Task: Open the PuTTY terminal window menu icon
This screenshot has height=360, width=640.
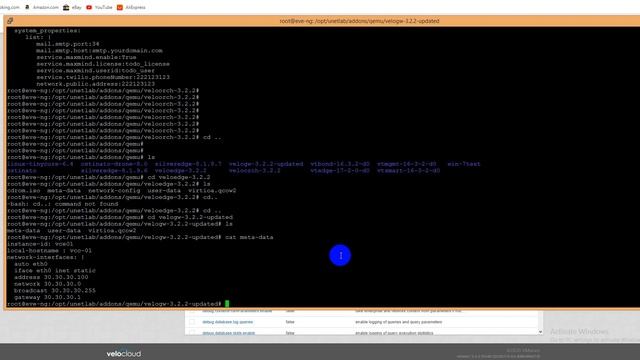Action: [x=10, y=21]
